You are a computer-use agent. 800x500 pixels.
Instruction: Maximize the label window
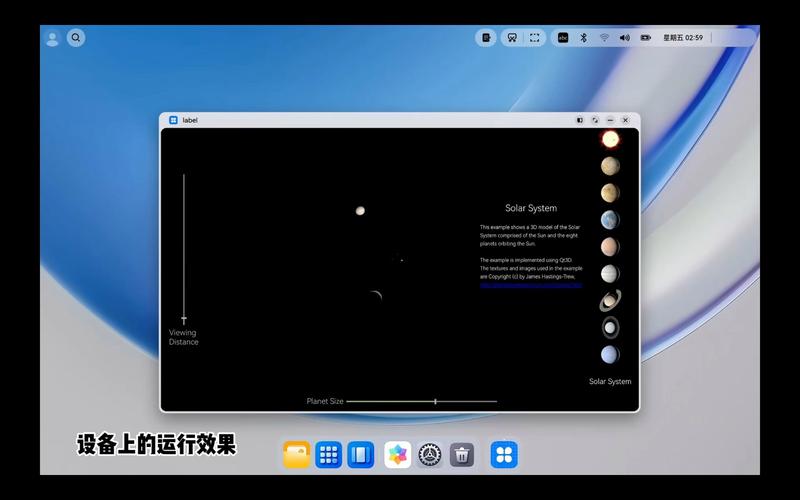pyautogui.click(x=595, y=120)
